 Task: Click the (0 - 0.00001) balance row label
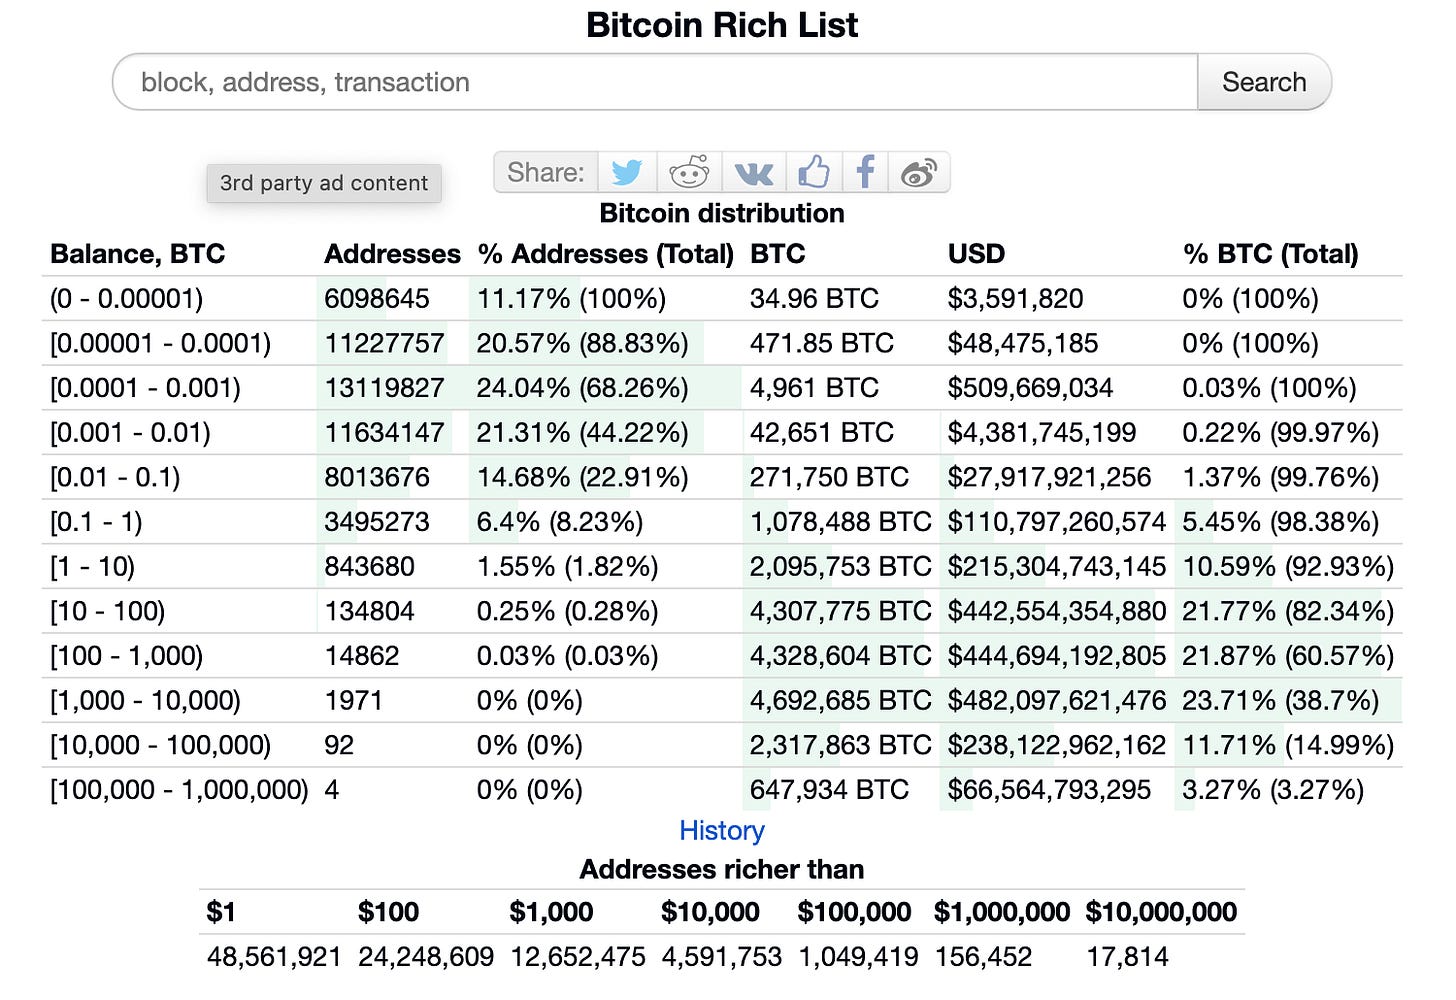(127, 298)
